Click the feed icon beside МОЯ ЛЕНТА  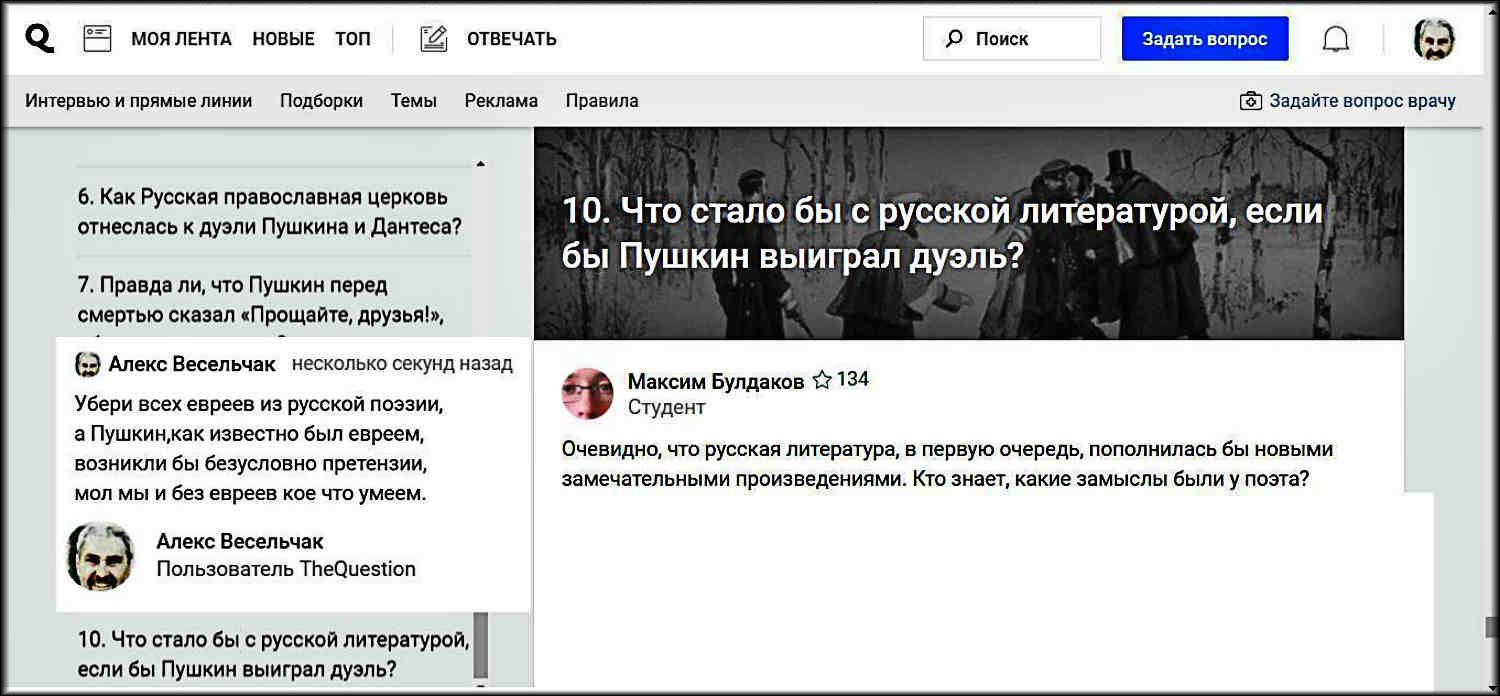pyautogui.click(x=97, y=39)
